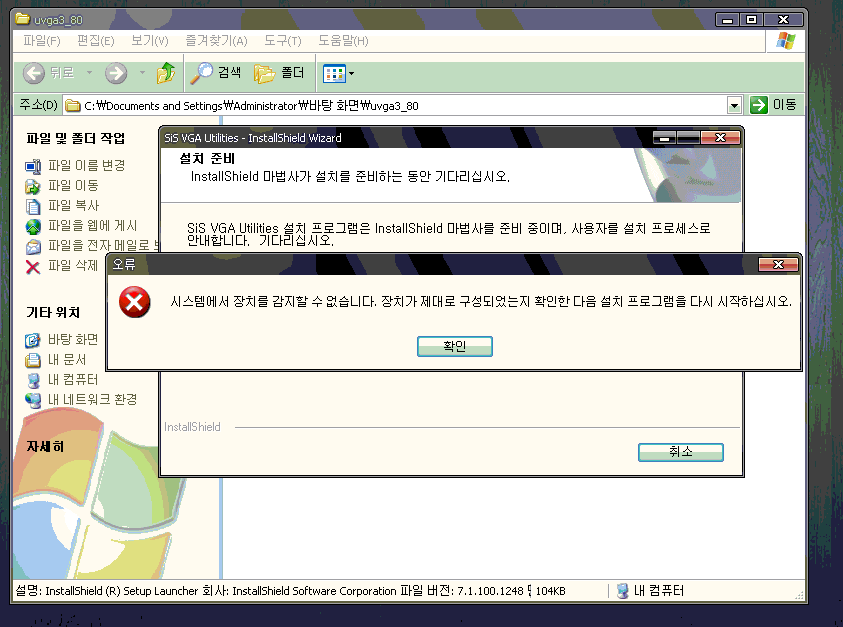
Task: Click the folder icon in the address bar
Action: pyautogui.click(x=73, y=105)
